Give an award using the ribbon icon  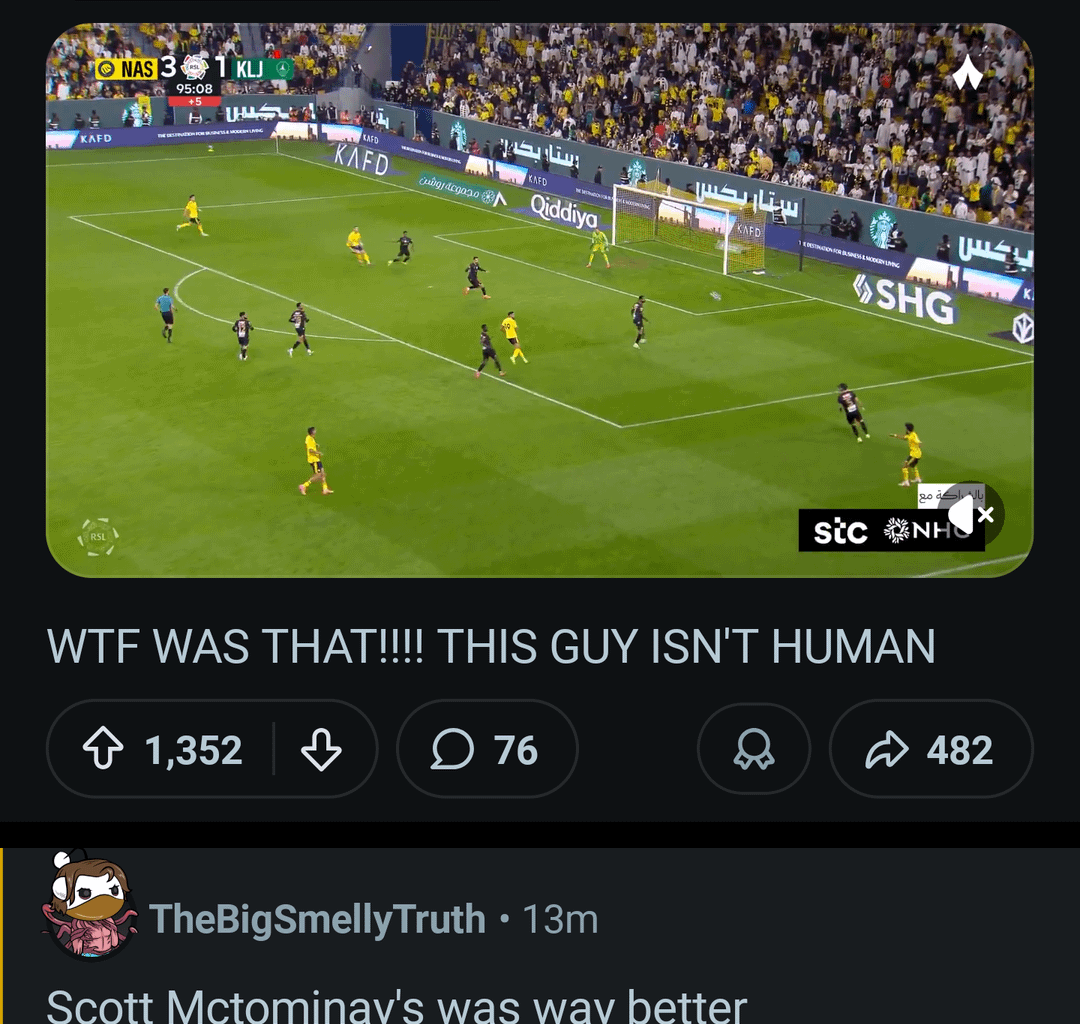[753, 748]
